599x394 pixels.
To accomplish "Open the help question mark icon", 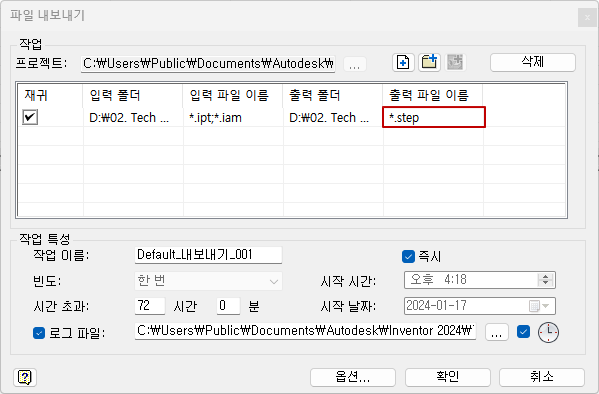I will pos(25,377).
